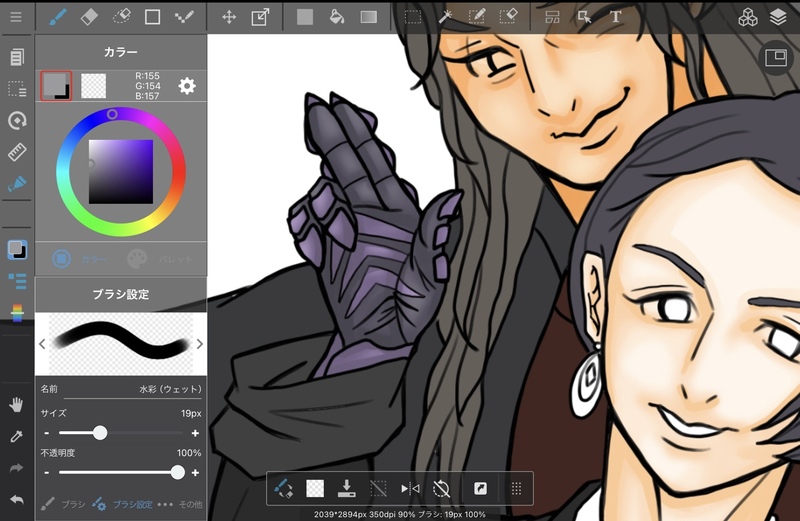This screenshot has height=521, width=800.
Task: Toggle brush/eraser switch in shortcut bar
Action: (x=283, y=488)
